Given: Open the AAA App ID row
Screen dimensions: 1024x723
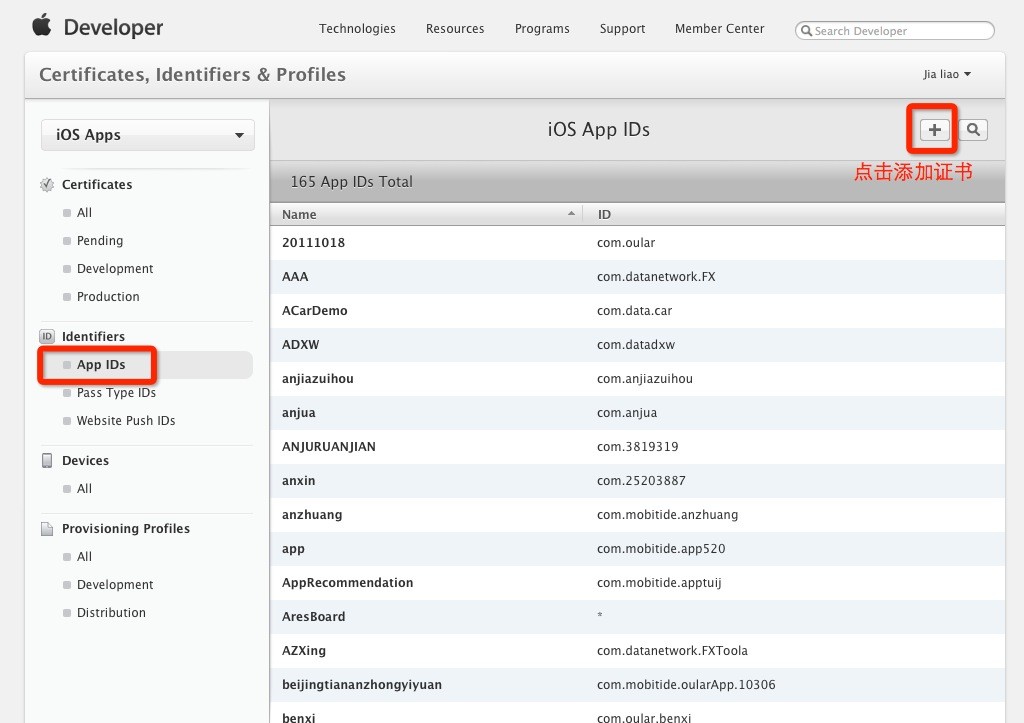Looking at the screenshot, I should [x=637, y=277].
